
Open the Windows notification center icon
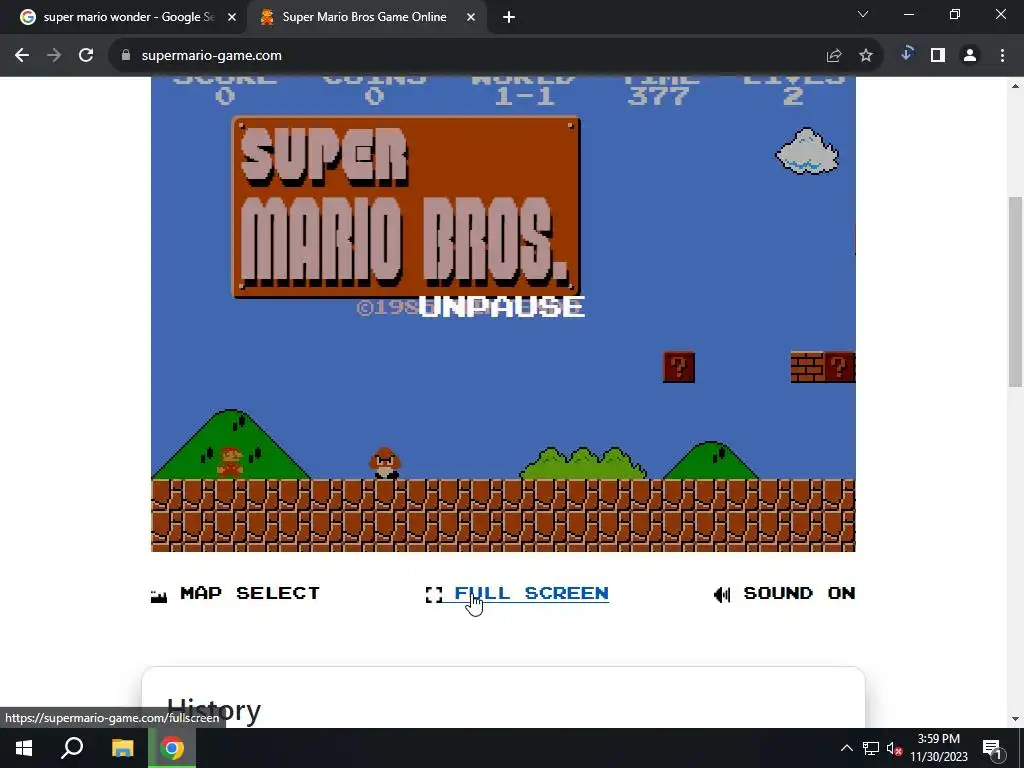tap(992, 748)
